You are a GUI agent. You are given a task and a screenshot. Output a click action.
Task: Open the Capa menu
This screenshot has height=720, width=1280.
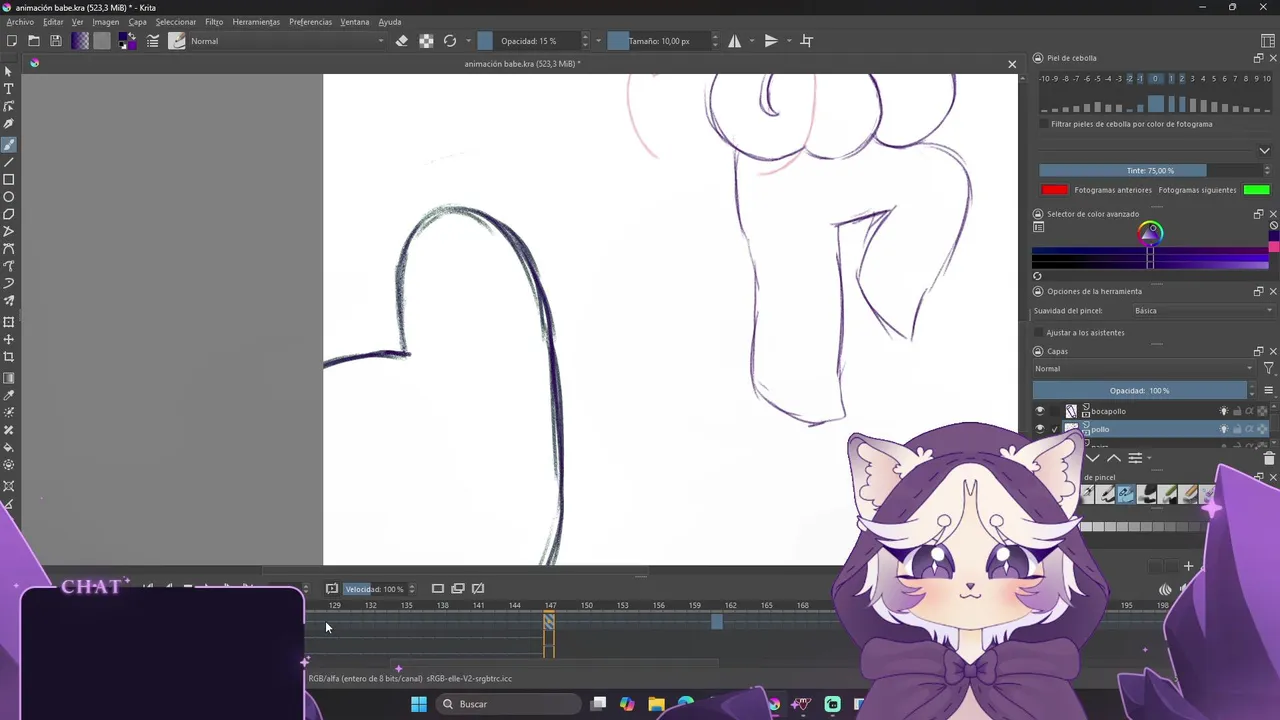[x=137, y=22]
